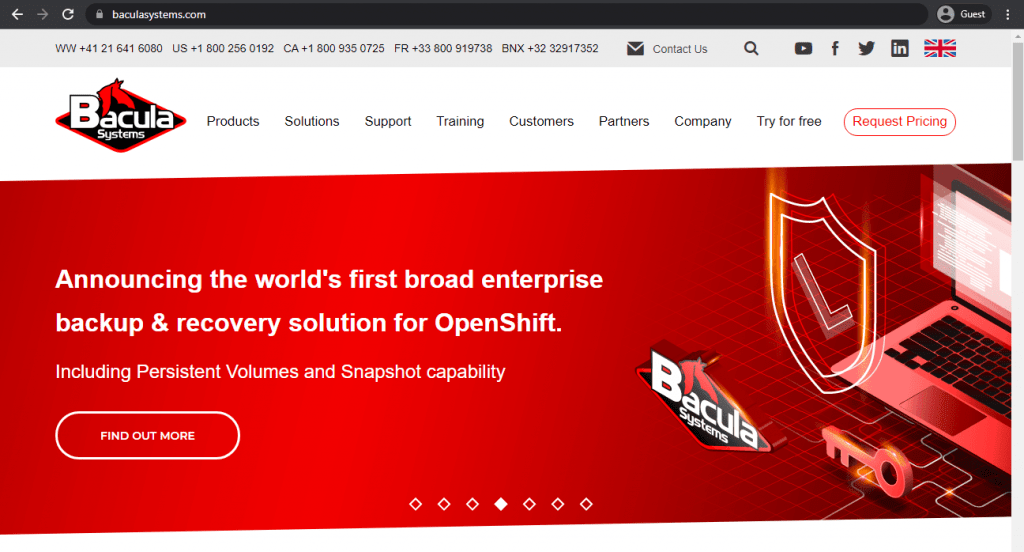The image size is (1024, 552).
Task: Open the Twitter profile icon
Action: 867,48
